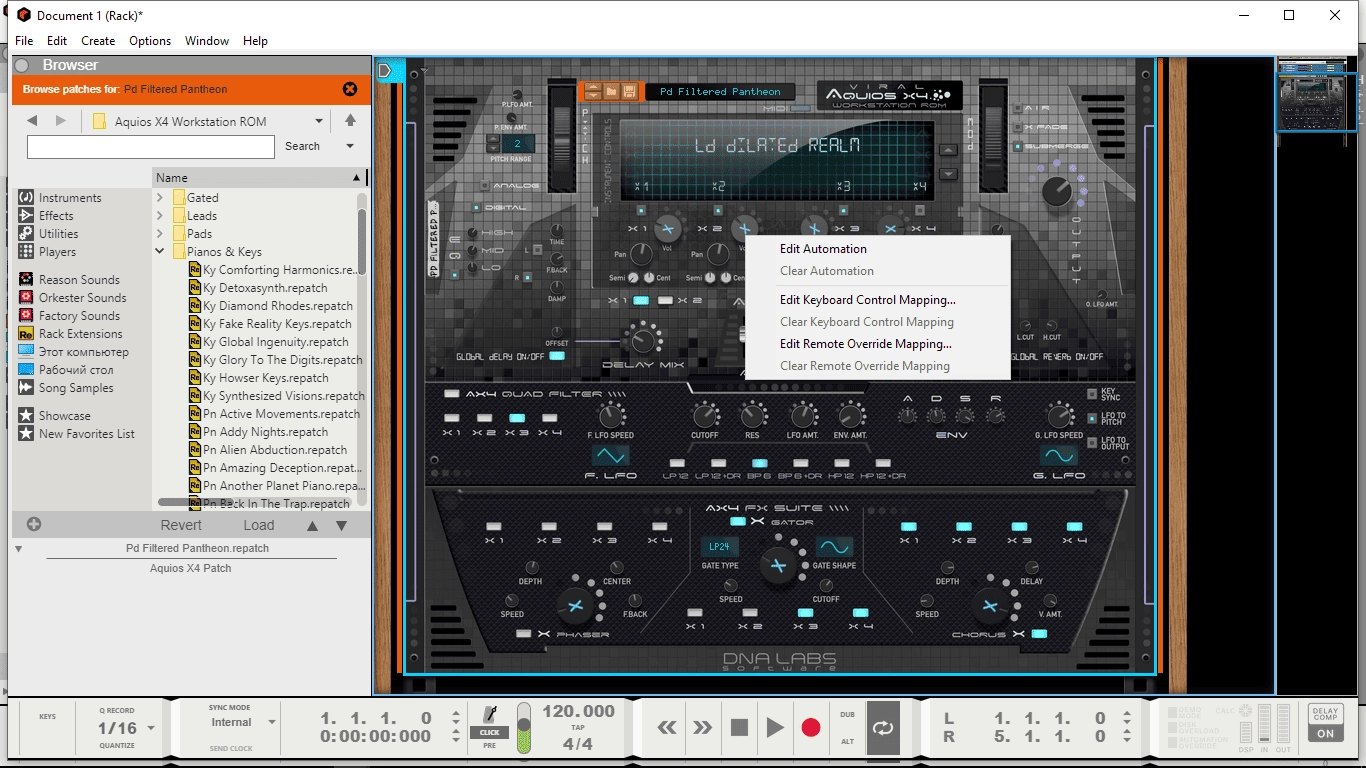Open the Instruments category
This screenshot has height=768, width=1366.
(60, 198)
